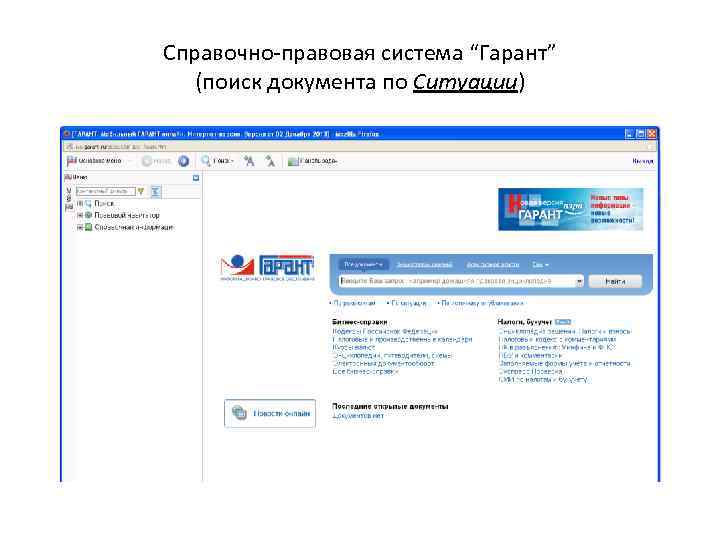Click the green toolbar icon after the font buttons
720x540 pixels.
click(292, 161)
